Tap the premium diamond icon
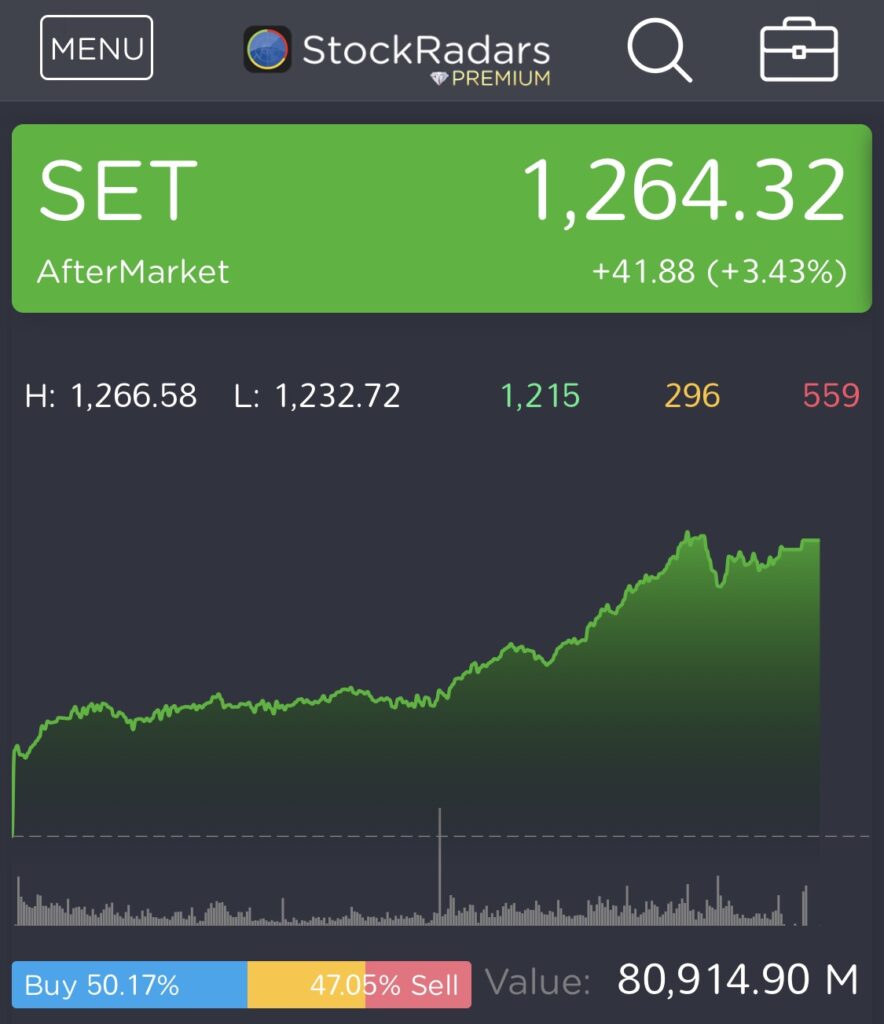This screenshot has width=884, height=1024. pos(439,78)
